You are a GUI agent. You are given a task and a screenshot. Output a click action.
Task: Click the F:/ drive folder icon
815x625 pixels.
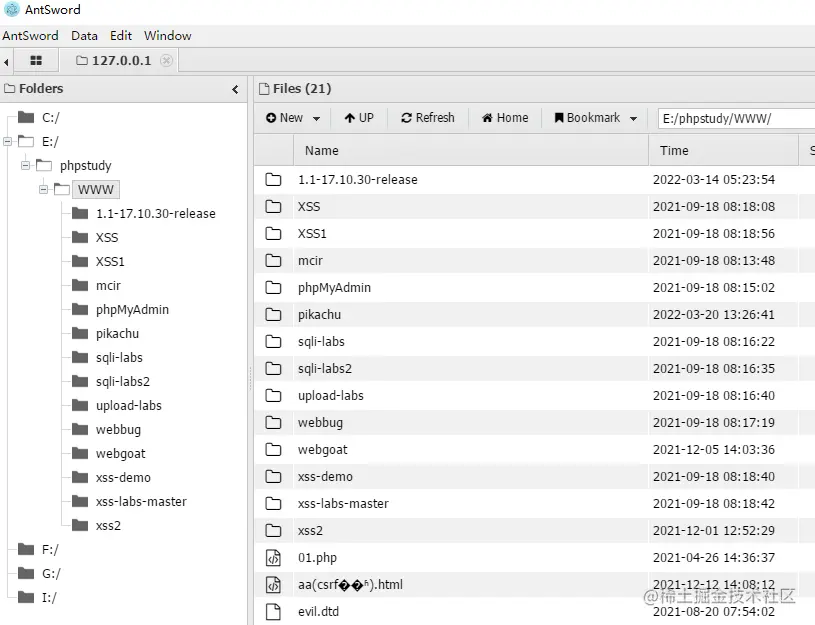(x=26, y=549)
